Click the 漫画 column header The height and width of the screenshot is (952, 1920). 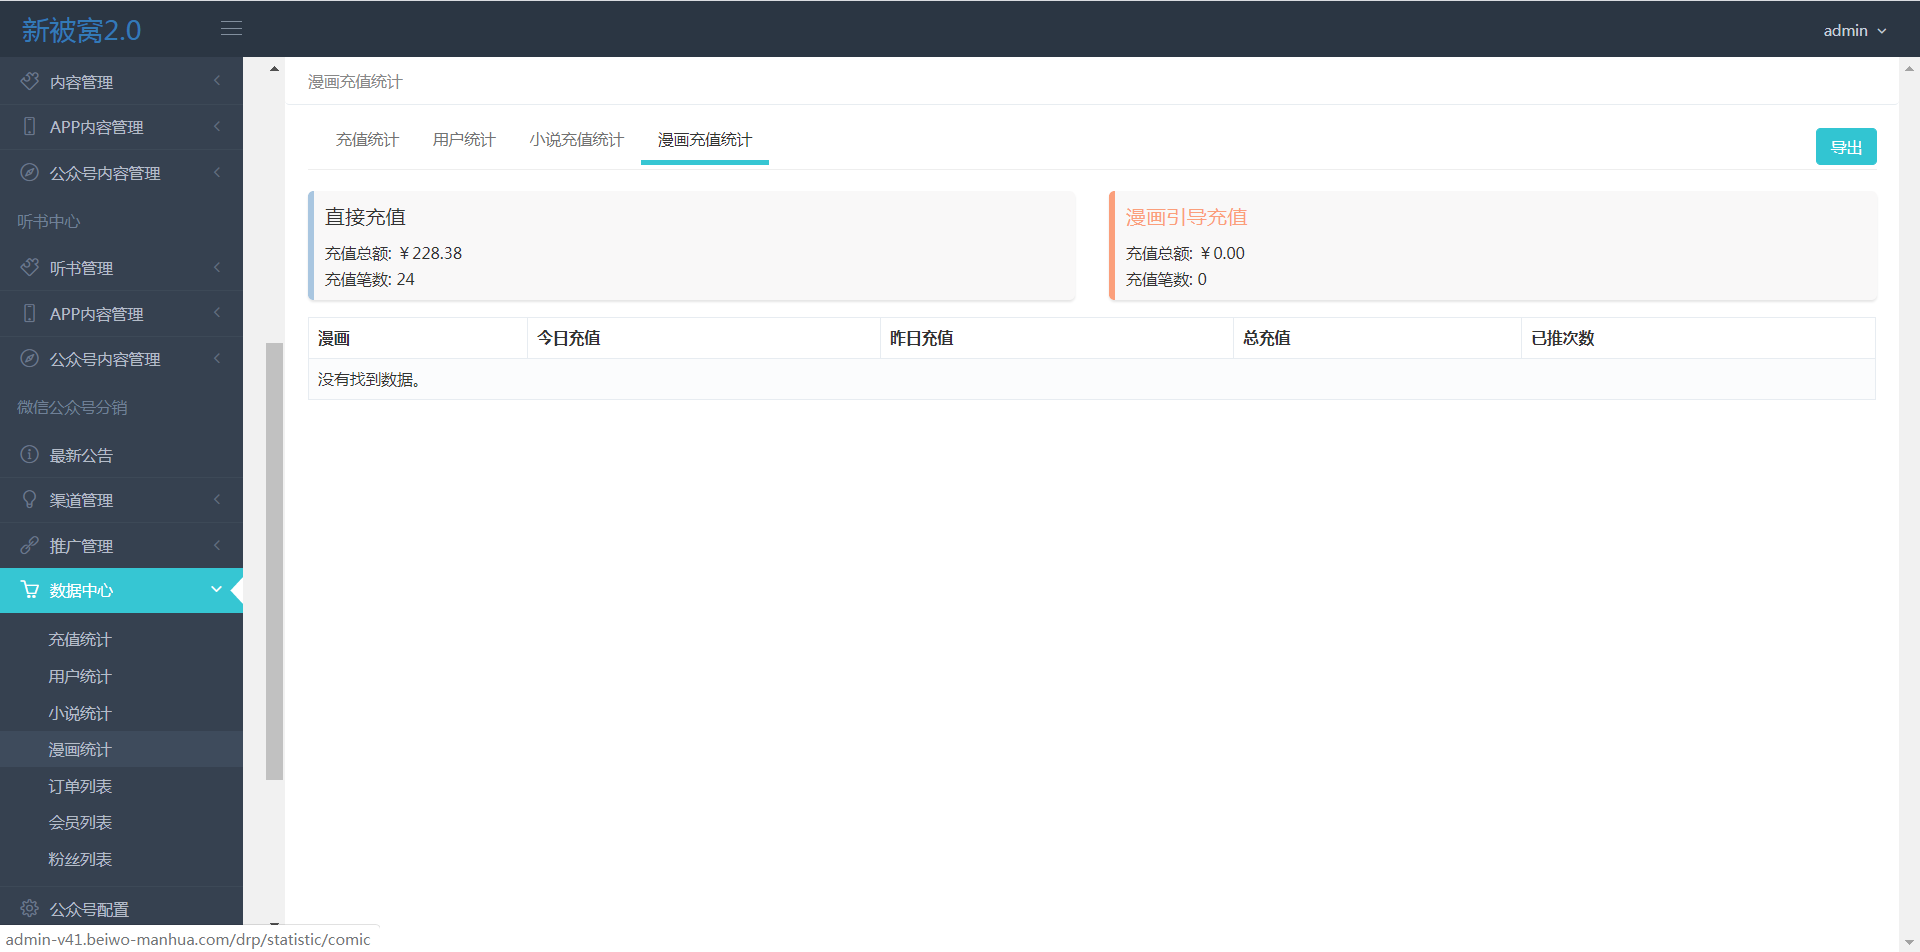[417, 338]
